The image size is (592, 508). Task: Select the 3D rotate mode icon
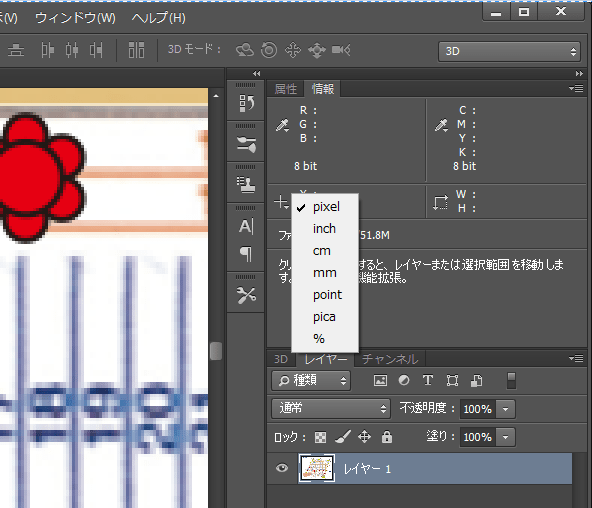pos(245,50)
